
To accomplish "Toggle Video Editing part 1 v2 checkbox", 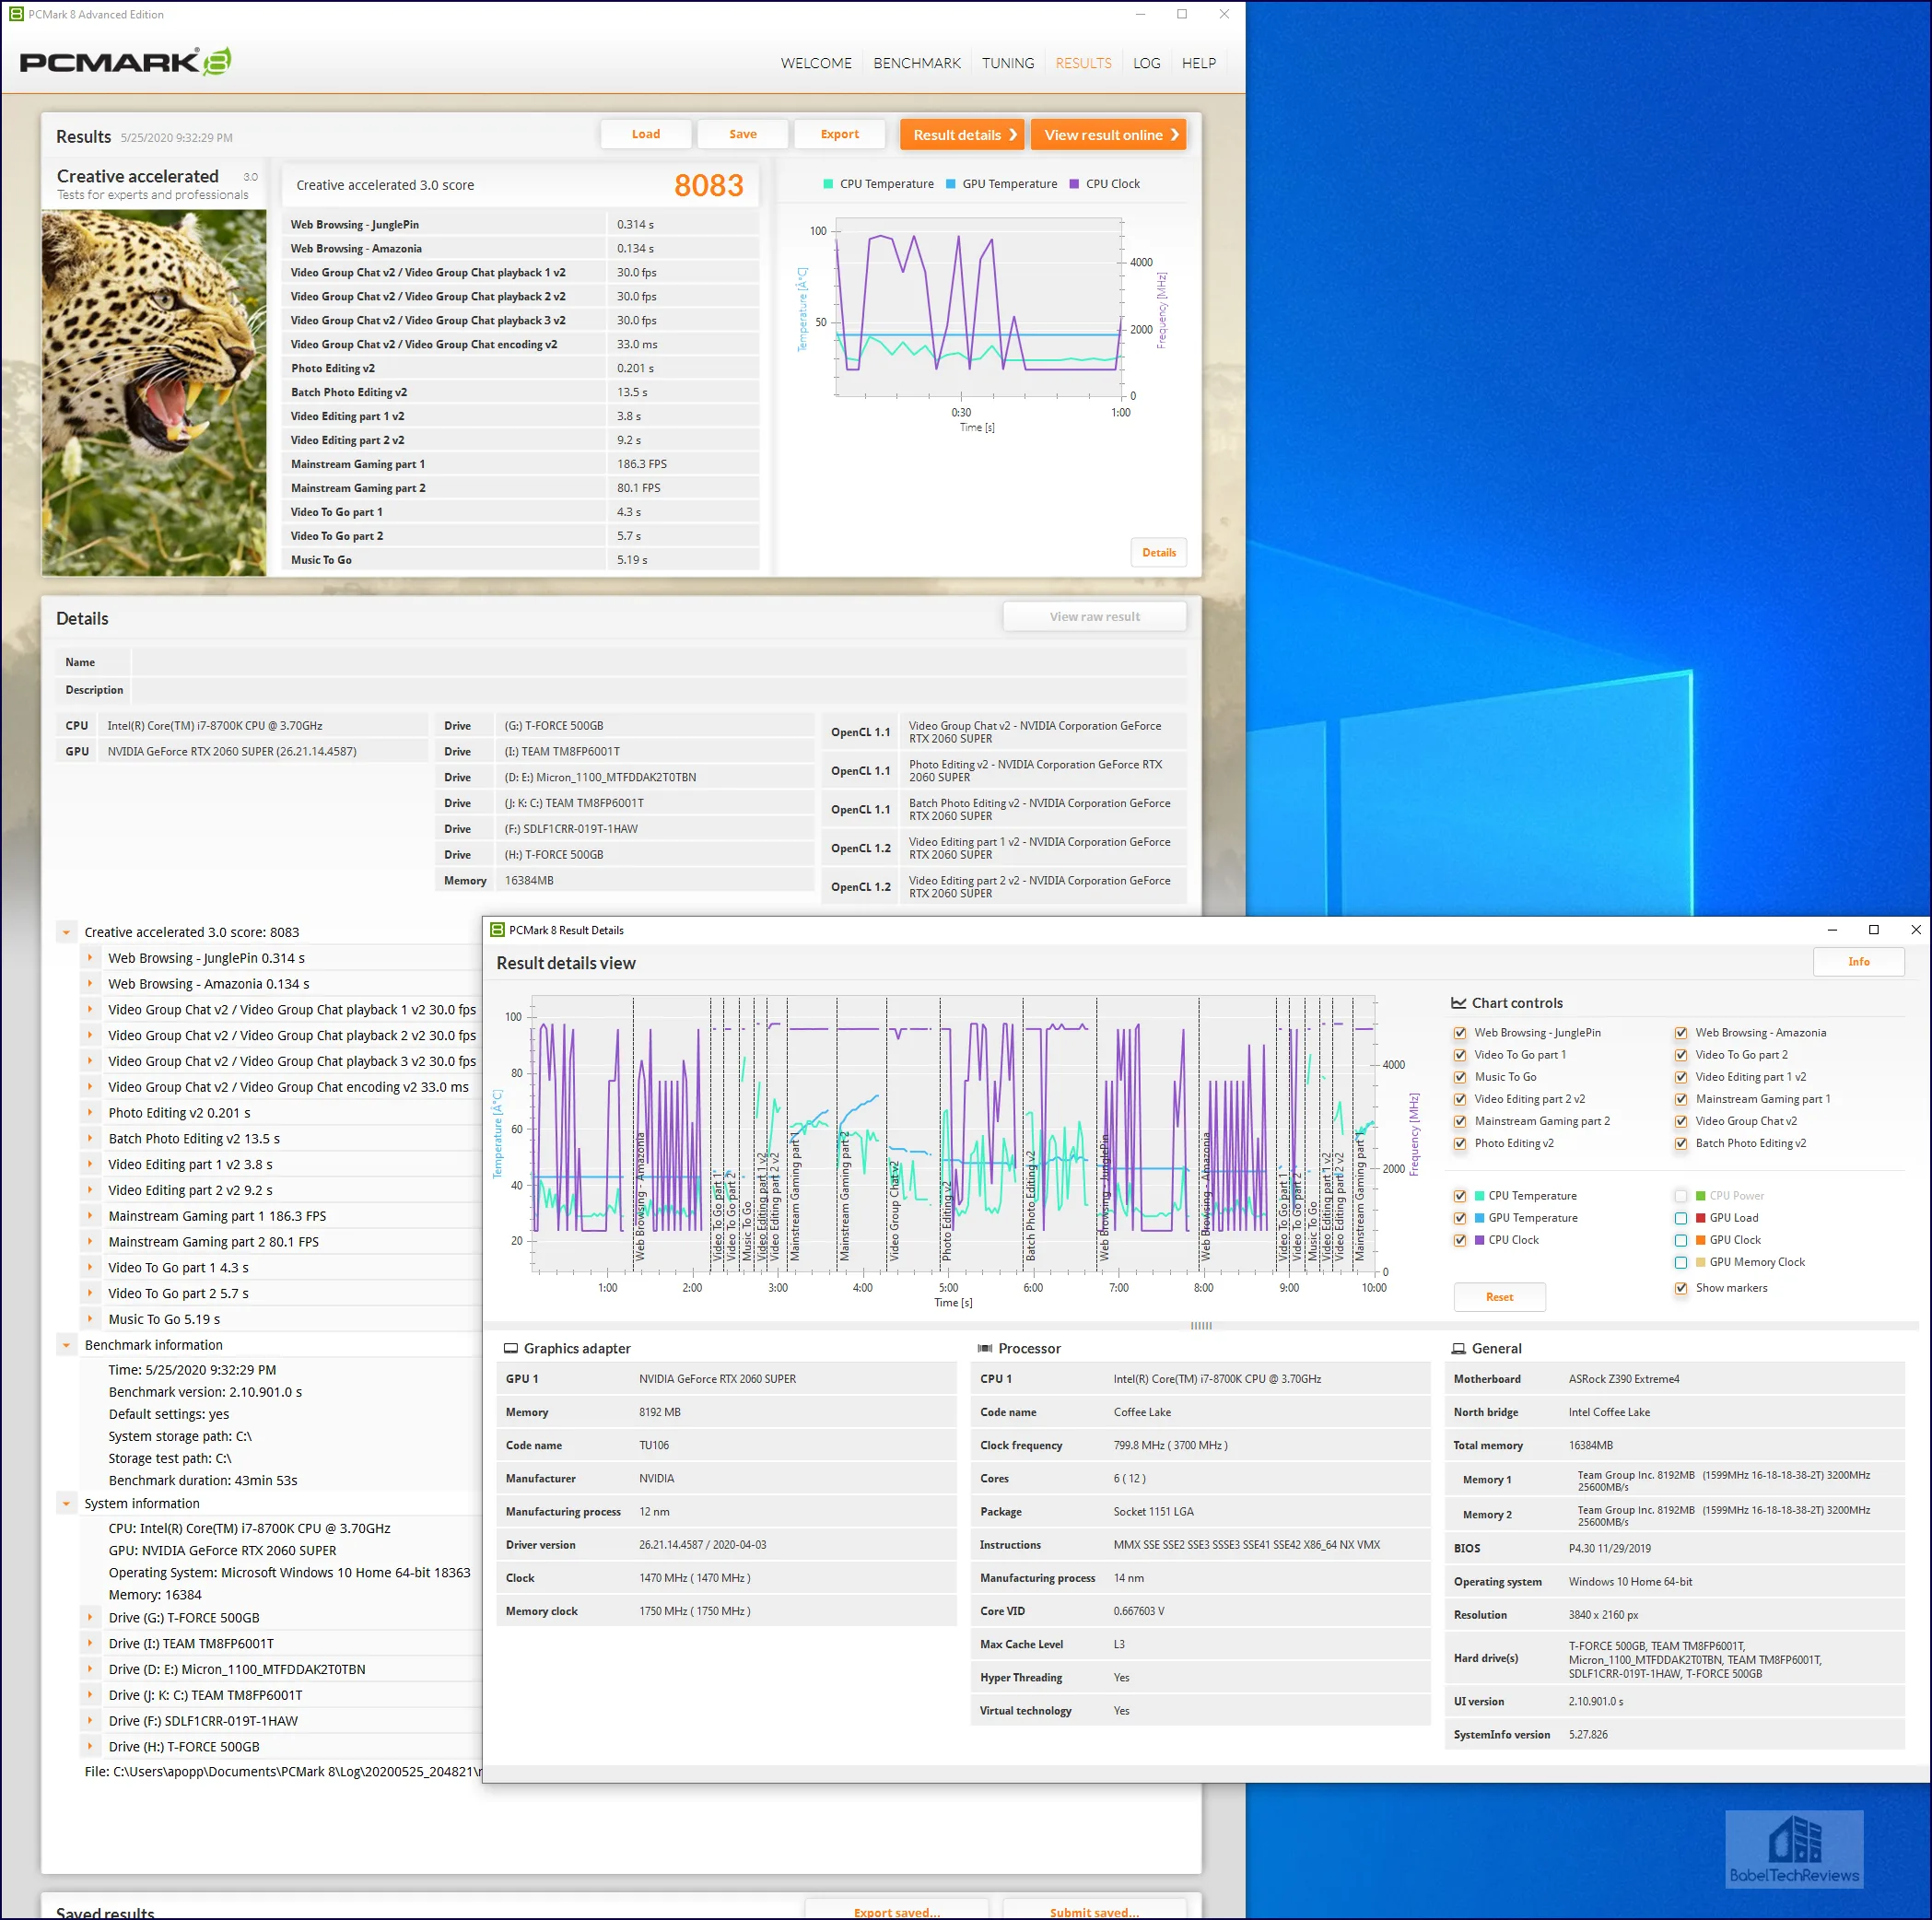I will tap(1681, 1076).
